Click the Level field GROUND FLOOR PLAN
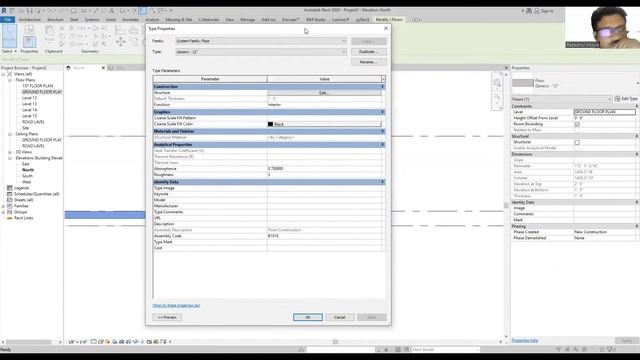 tap(604, 112)
